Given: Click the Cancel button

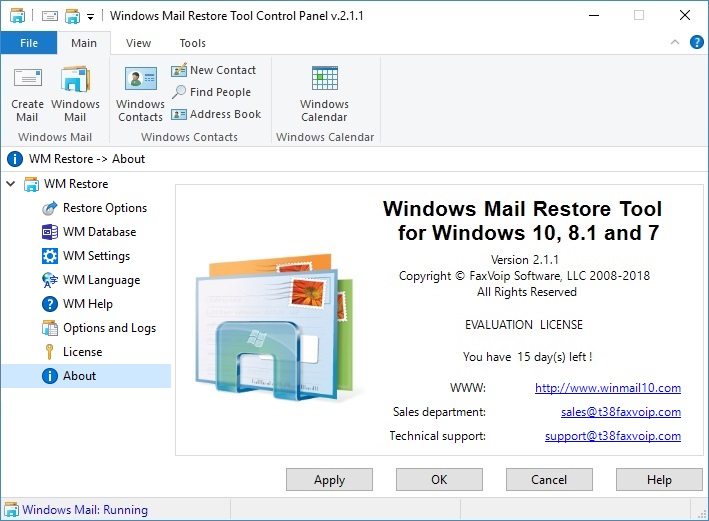Looking at the screenshot, I should pos(549,479).
